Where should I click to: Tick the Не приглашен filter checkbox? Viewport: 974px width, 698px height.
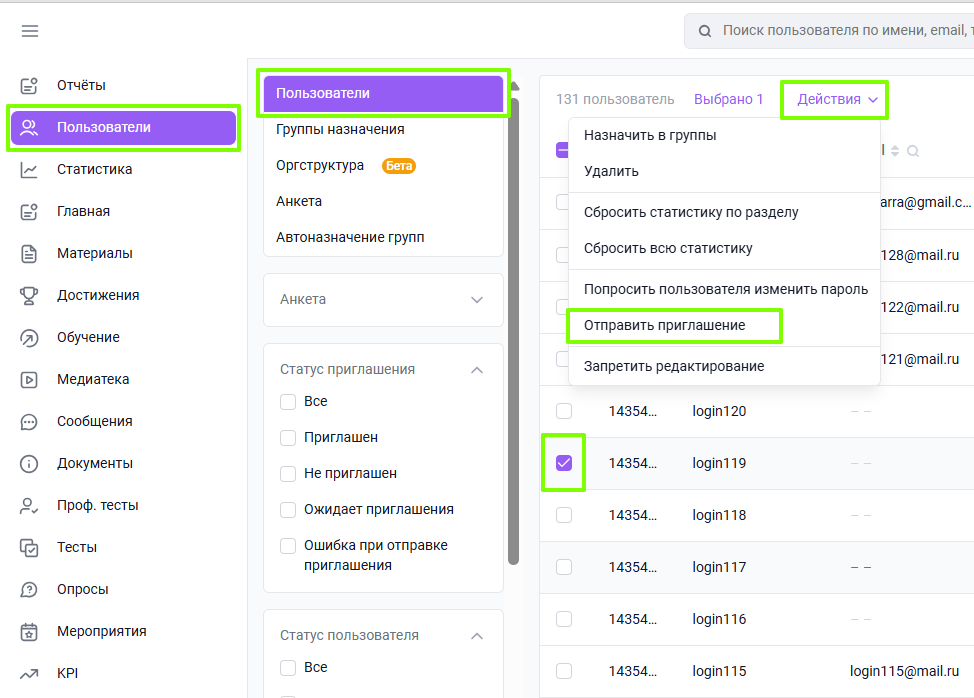[288, 474]
